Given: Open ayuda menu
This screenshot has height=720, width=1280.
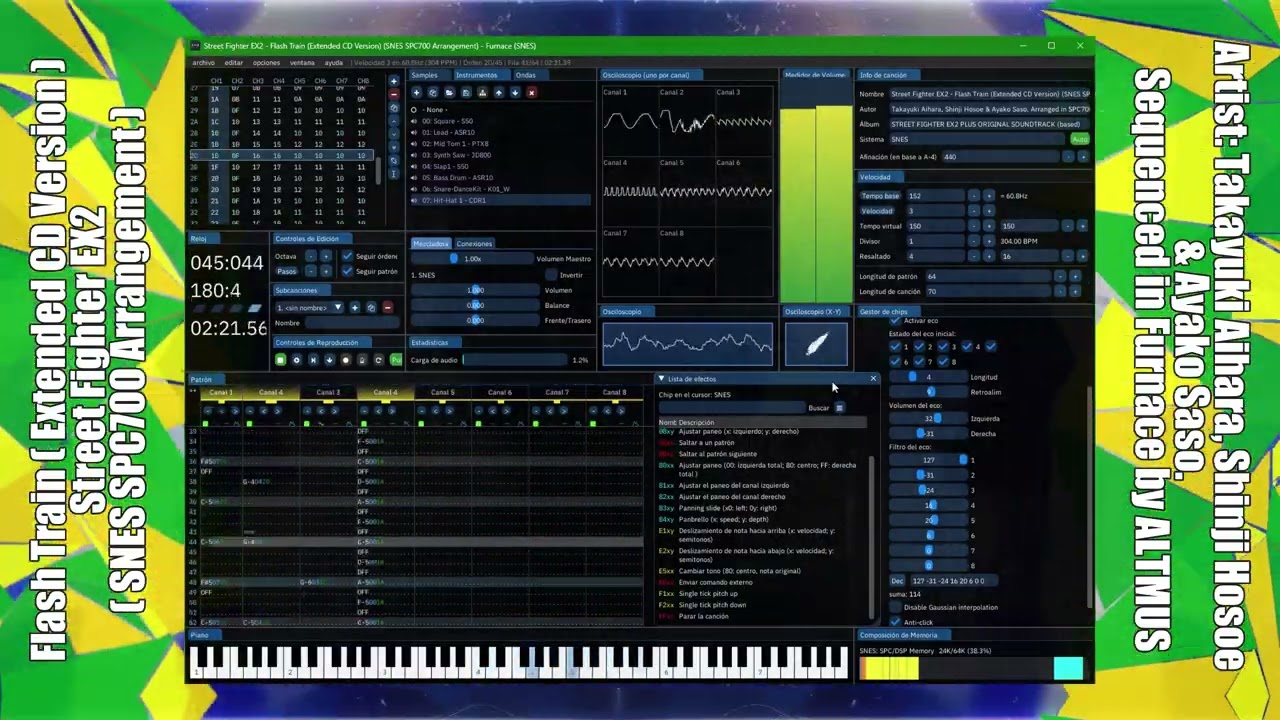Looking at the screenshot, I should click(334, 62).
